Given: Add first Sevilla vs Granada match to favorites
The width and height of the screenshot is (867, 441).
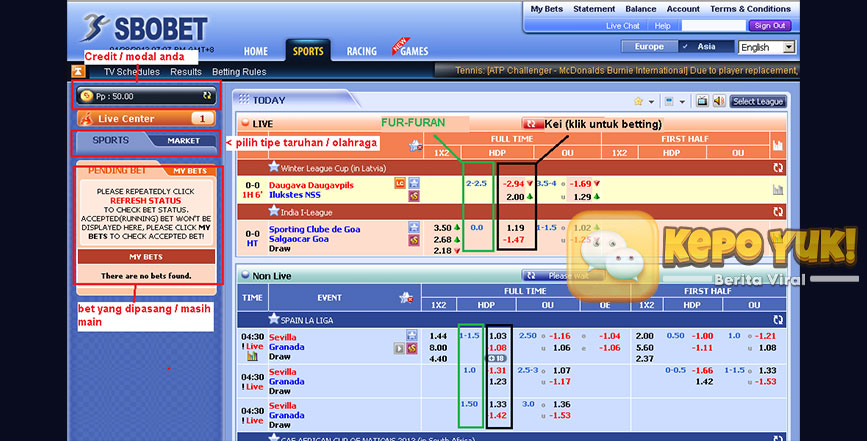Looking at the screenshot, I should [x=412, y=335].
